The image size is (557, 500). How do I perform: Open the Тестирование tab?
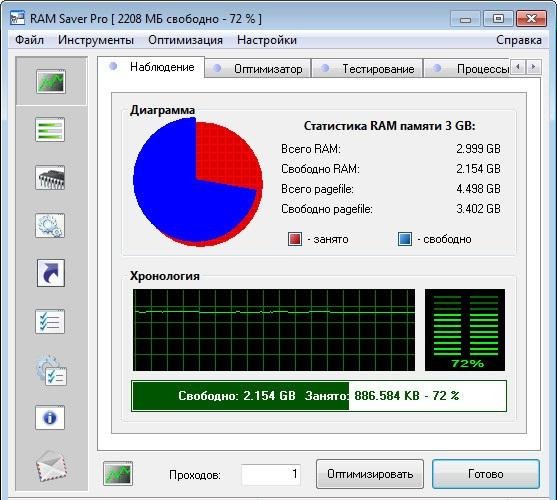click(x=367, y=68)
